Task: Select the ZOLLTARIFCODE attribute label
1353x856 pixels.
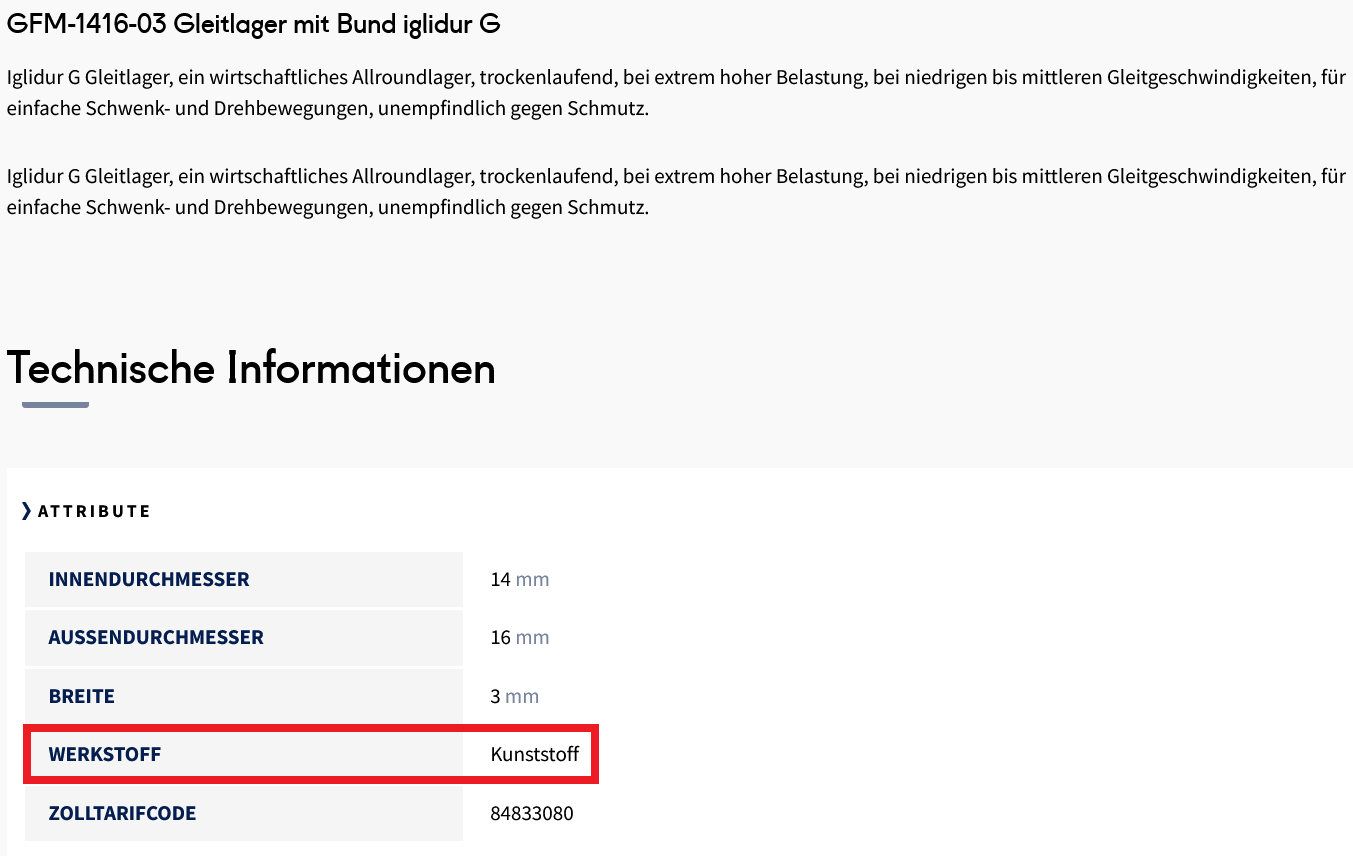Action: pyautogui.click(x=122, y=813)
